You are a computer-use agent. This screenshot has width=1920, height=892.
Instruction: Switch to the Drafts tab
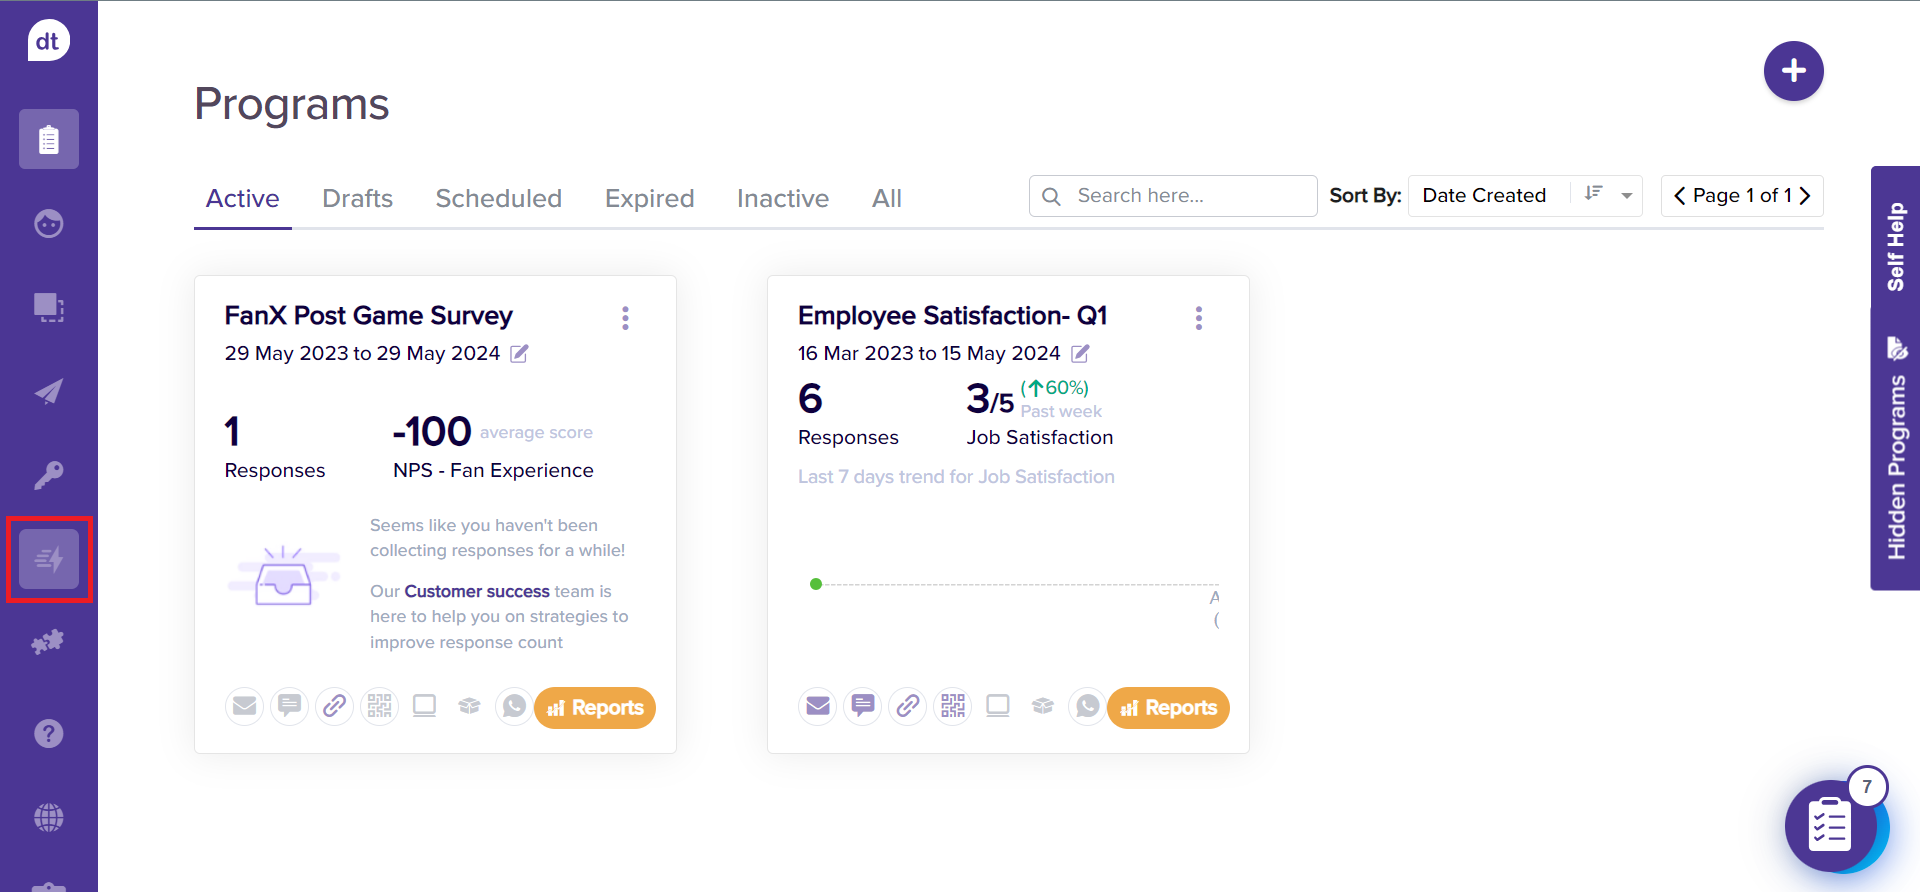[357, 198]
